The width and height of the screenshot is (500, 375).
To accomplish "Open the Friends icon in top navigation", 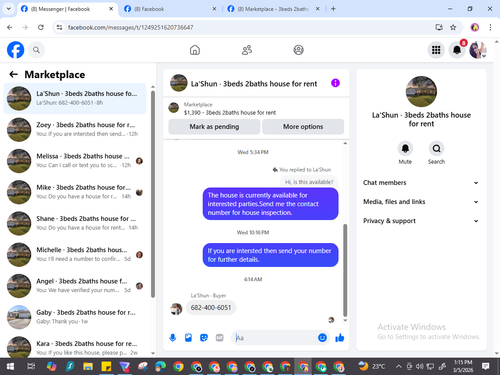I will point(247,50).
